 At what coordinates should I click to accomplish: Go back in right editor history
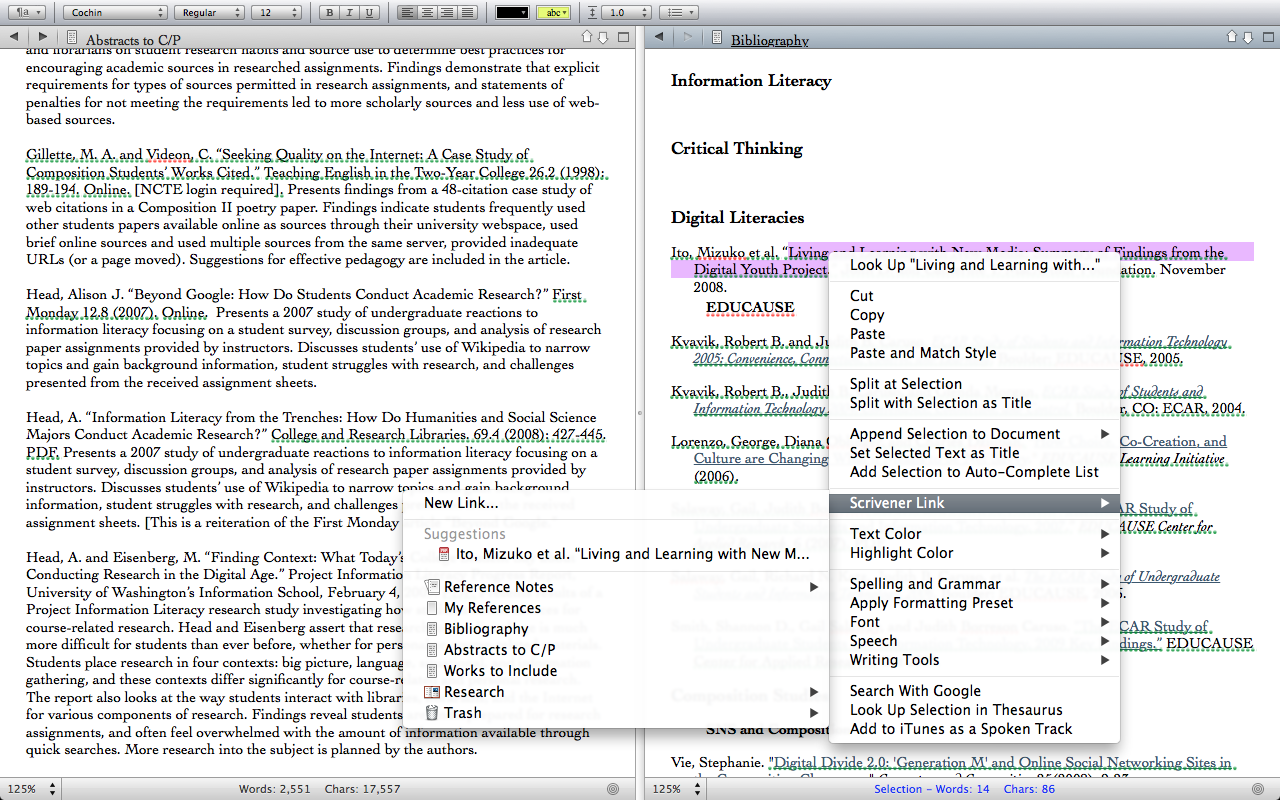[x=659, y=37]
